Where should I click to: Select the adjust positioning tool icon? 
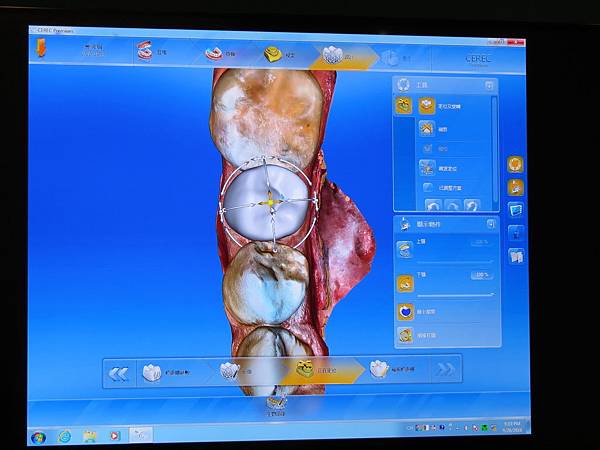click(426, 168)
